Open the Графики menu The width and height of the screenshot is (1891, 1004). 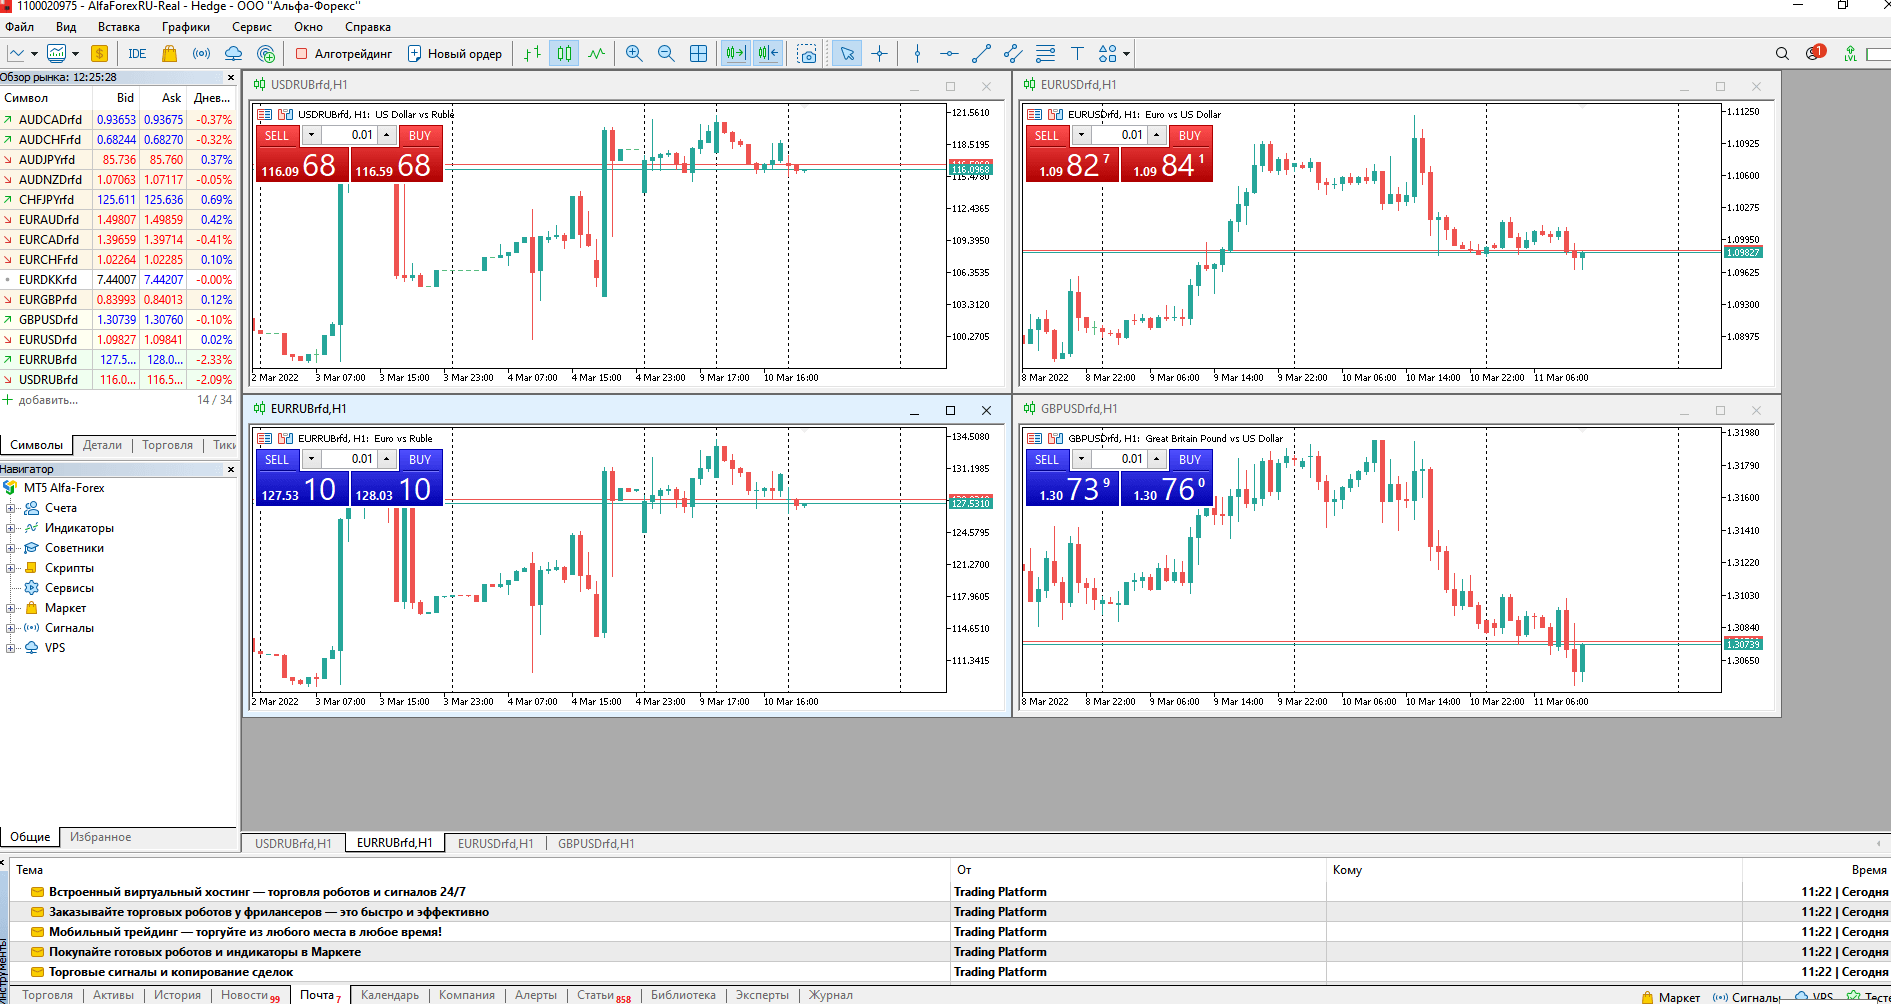[x=186, y=27]
